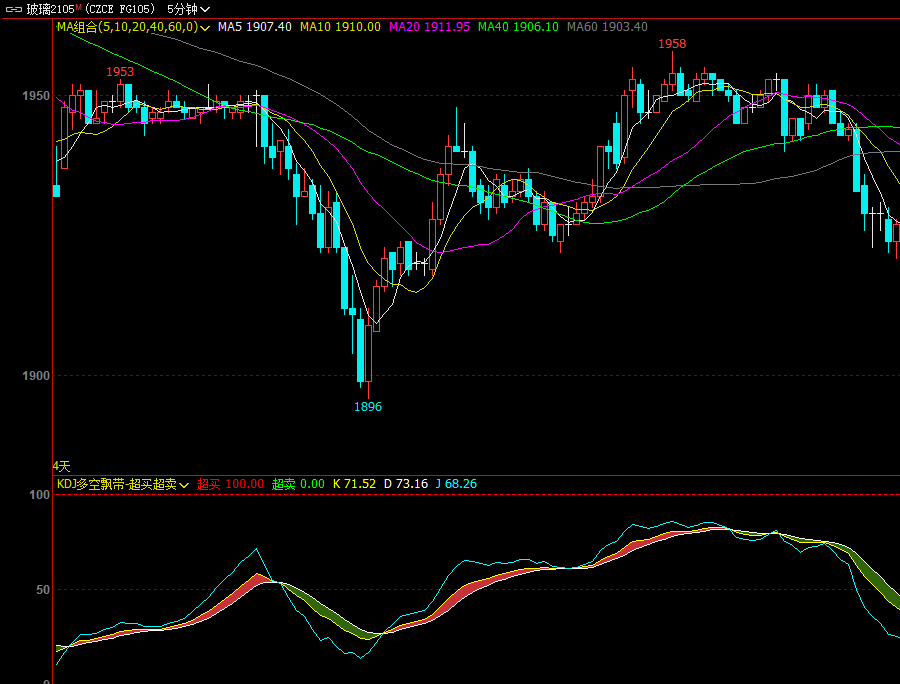Click the 玻璃2105 contract name
The height and width of the screenshot is (684, 900).
point(48,9)
